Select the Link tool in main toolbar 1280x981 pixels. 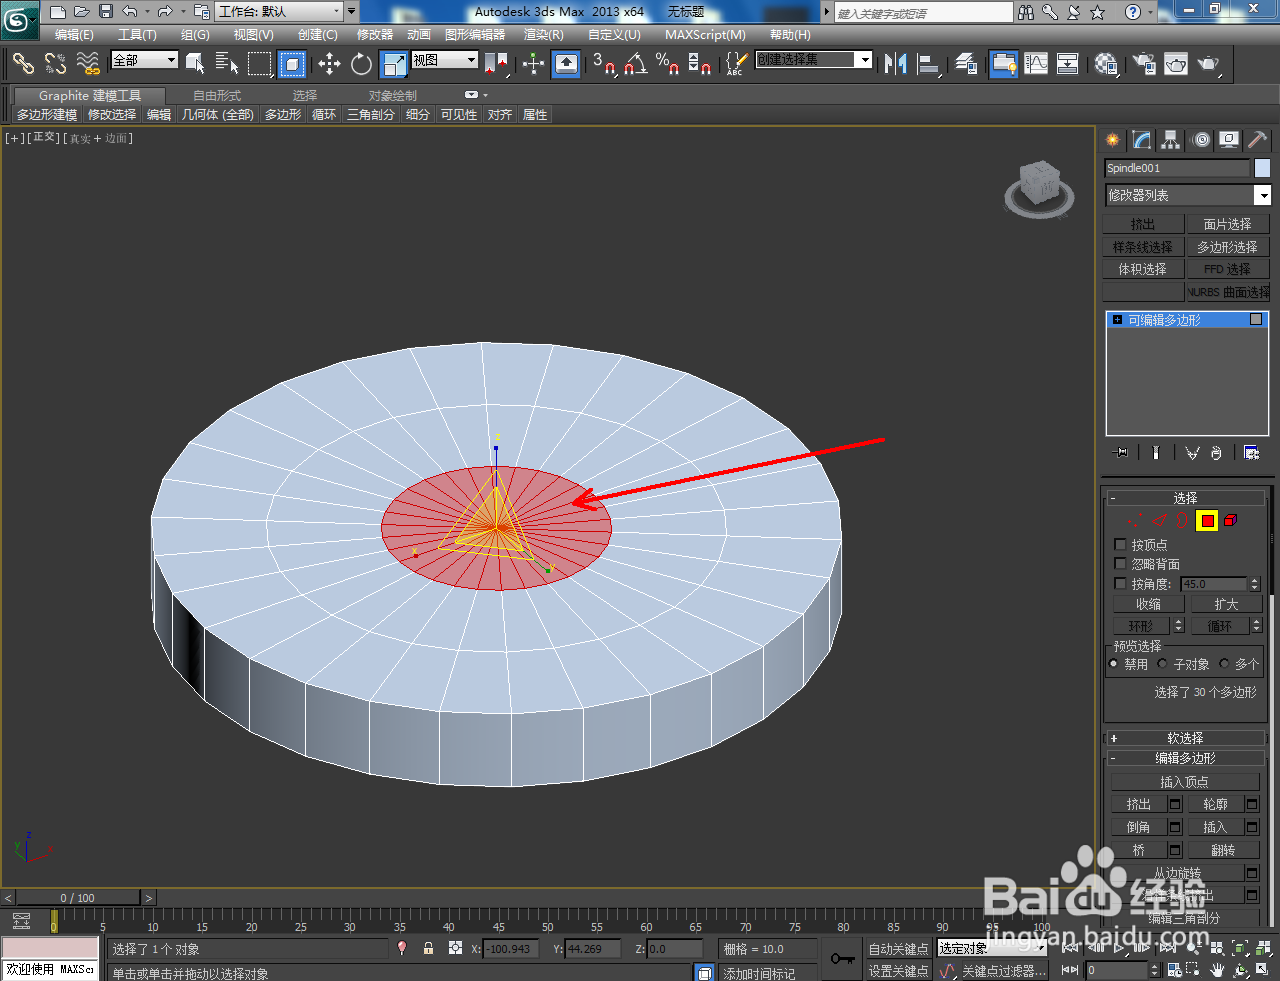point(23,64)
